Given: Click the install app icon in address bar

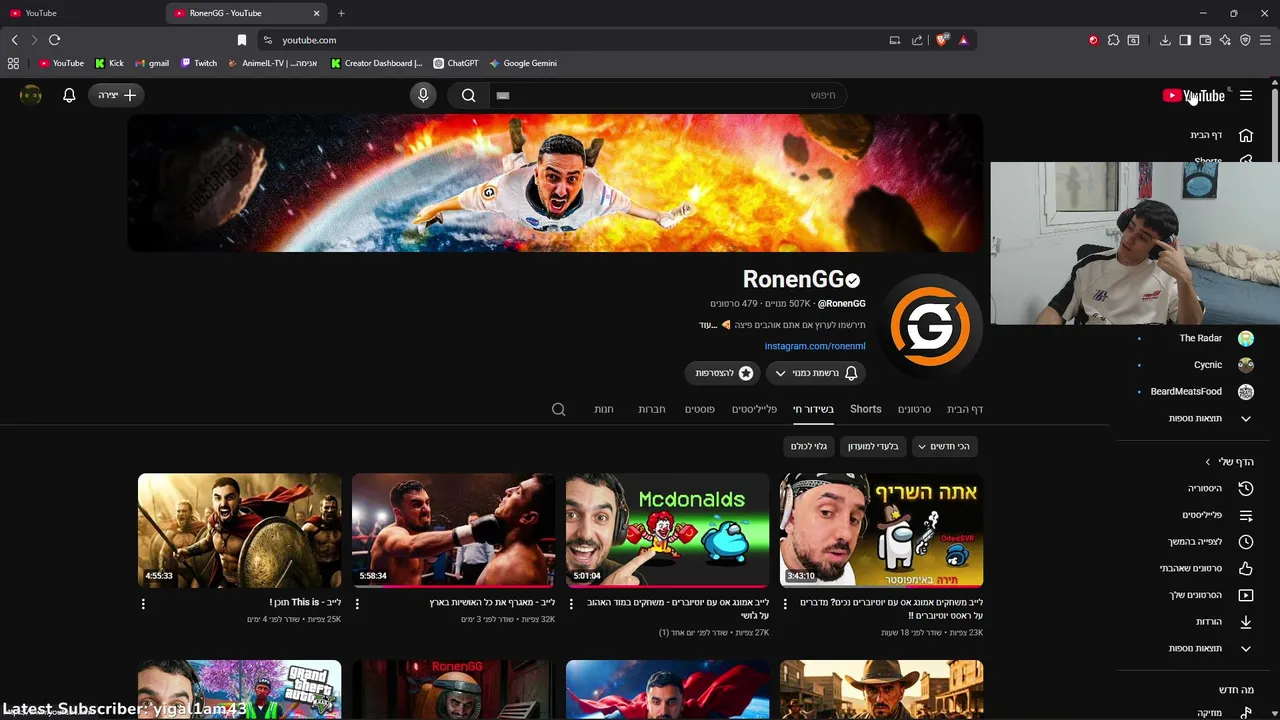Looking at the screenshot, I should tap(895, 40).
